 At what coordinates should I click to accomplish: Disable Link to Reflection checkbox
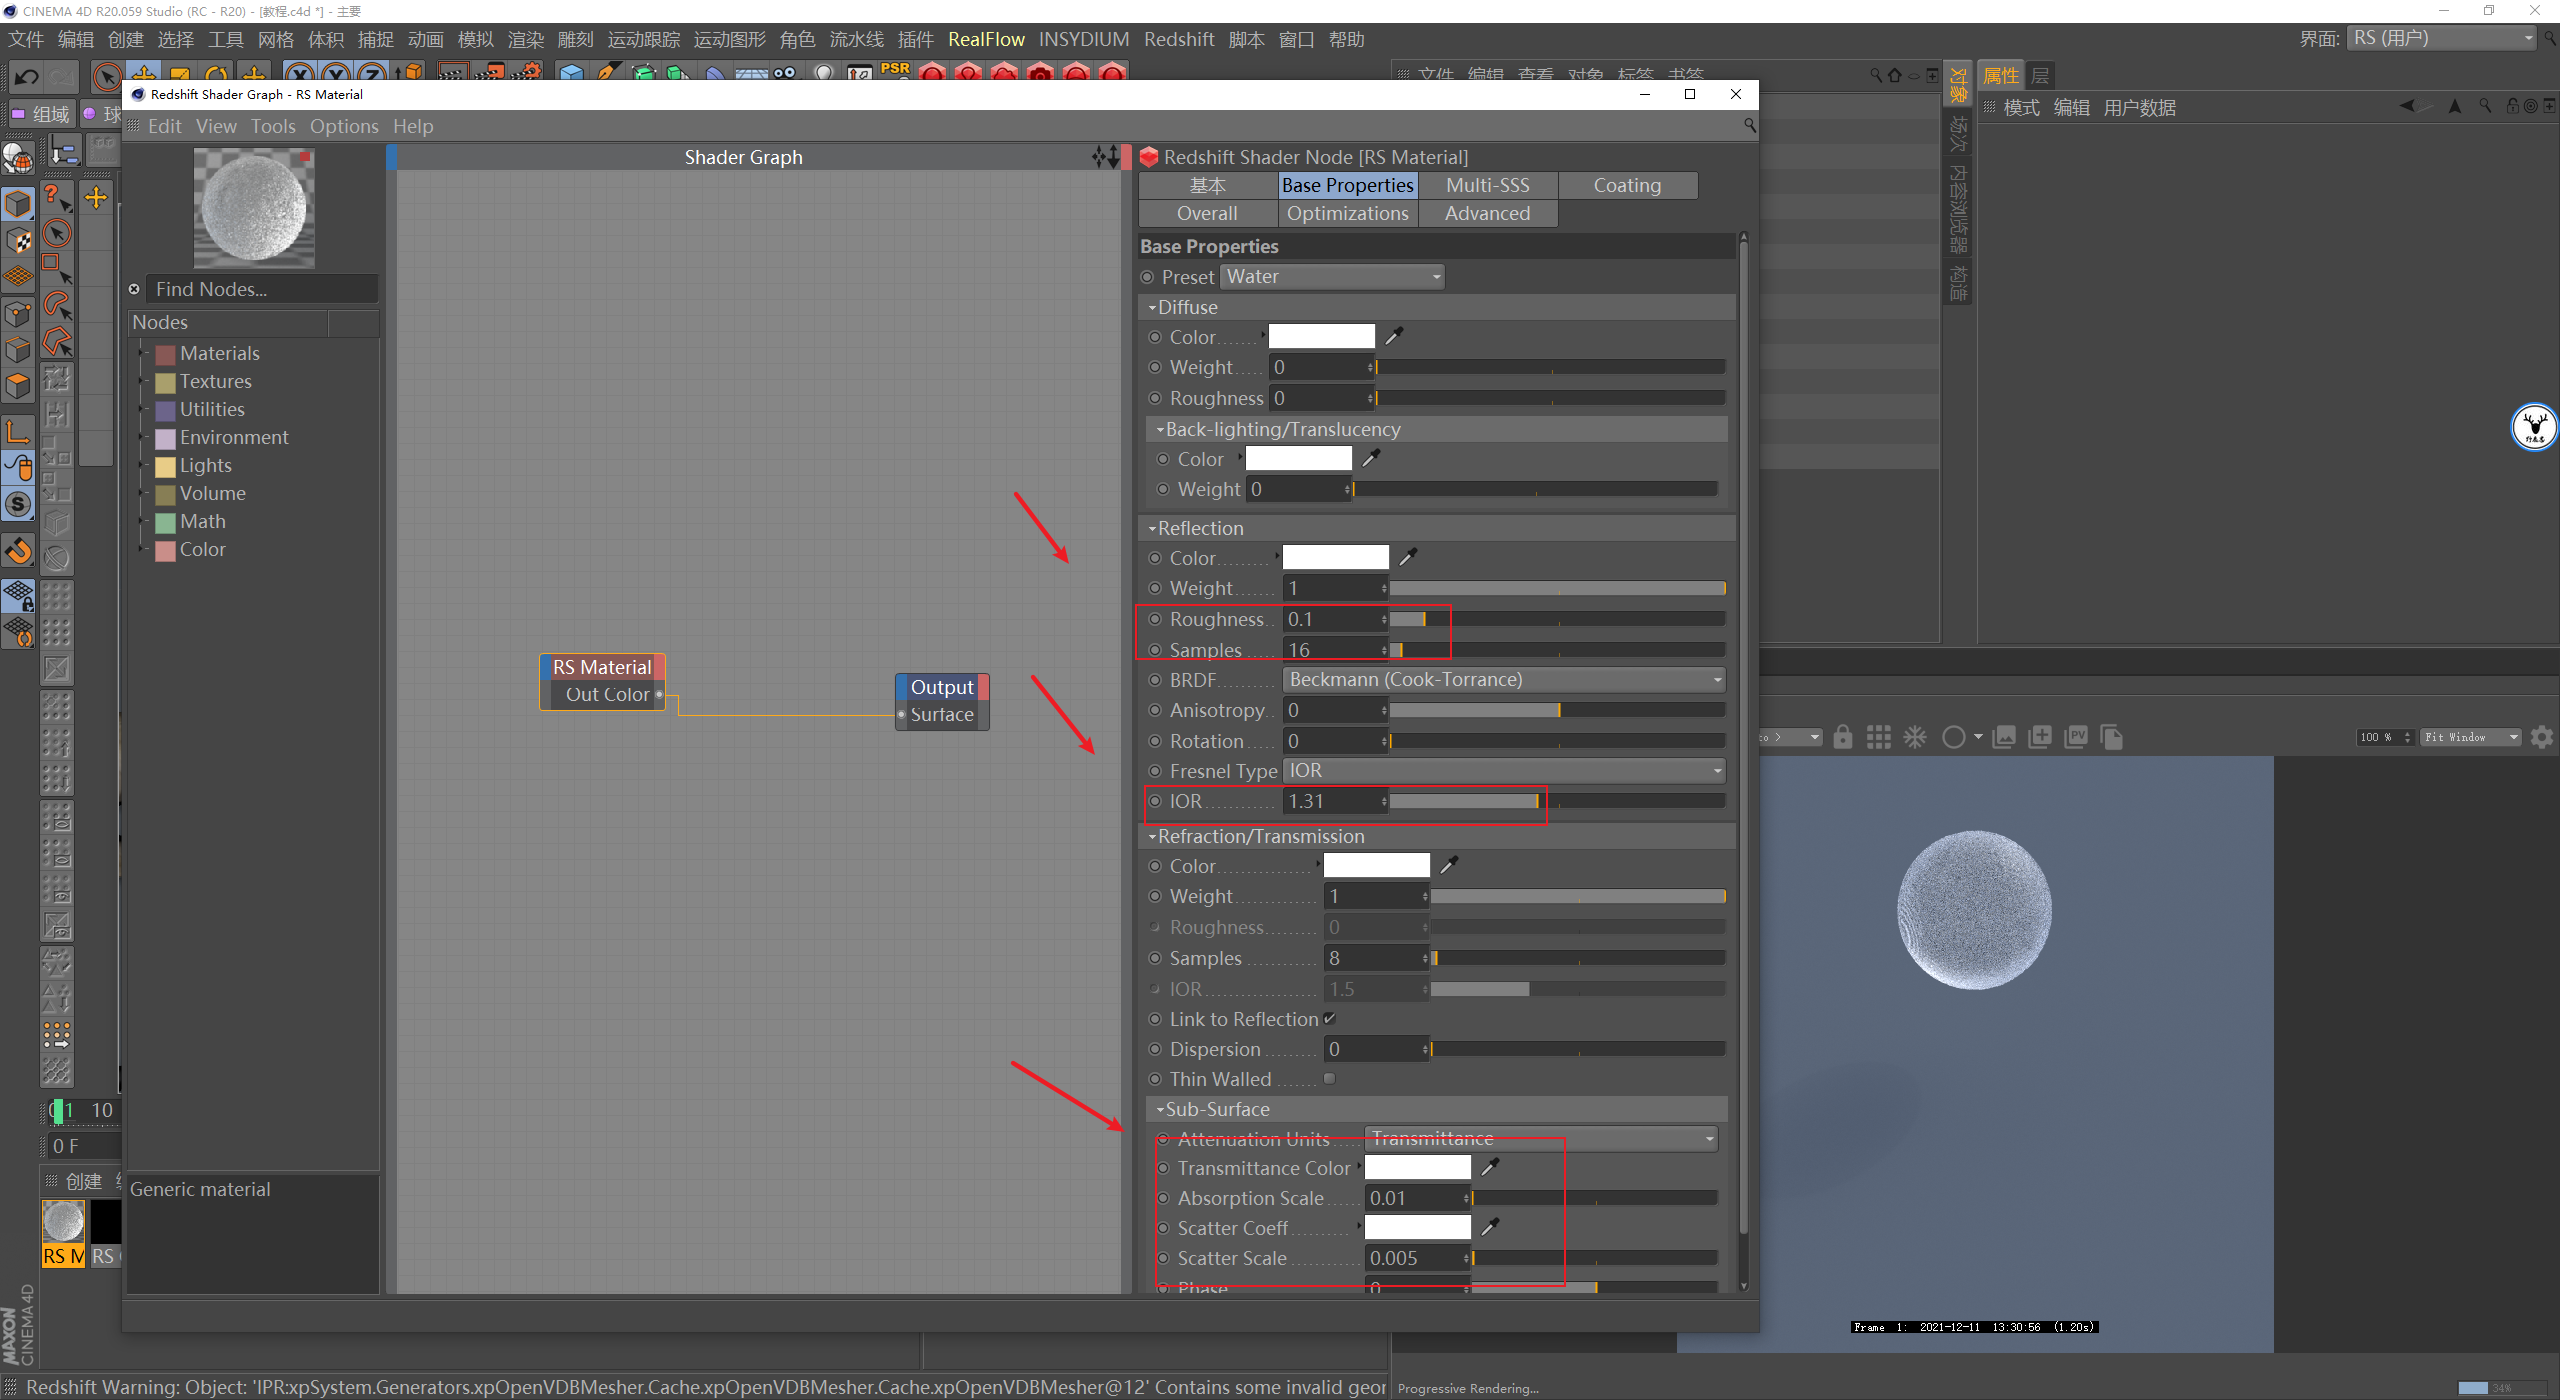click(x=1329, y=1019)
